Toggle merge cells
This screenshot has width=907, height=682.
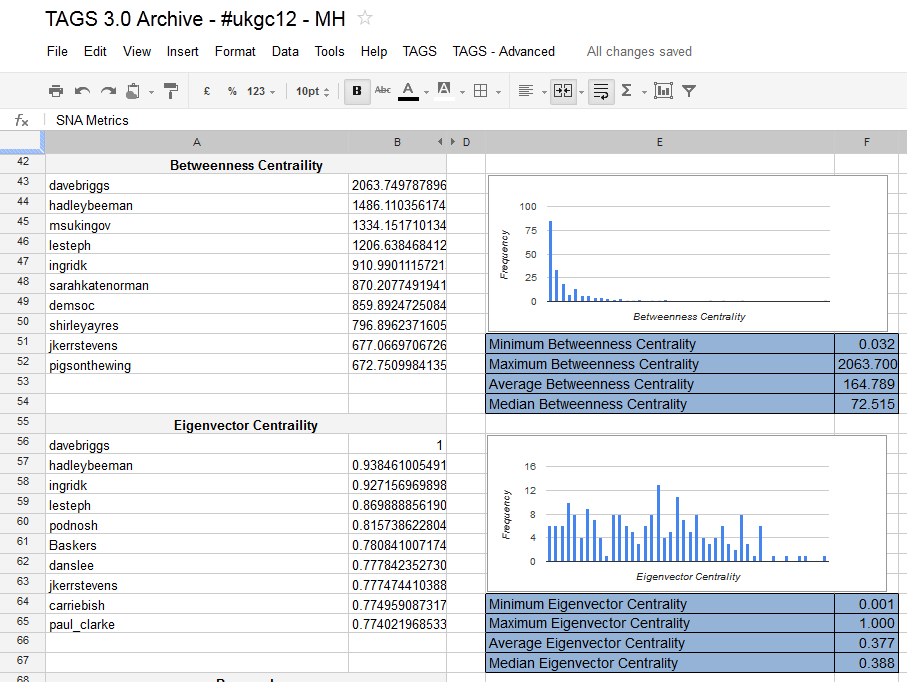pyautogui.click(x=562, y=90)
